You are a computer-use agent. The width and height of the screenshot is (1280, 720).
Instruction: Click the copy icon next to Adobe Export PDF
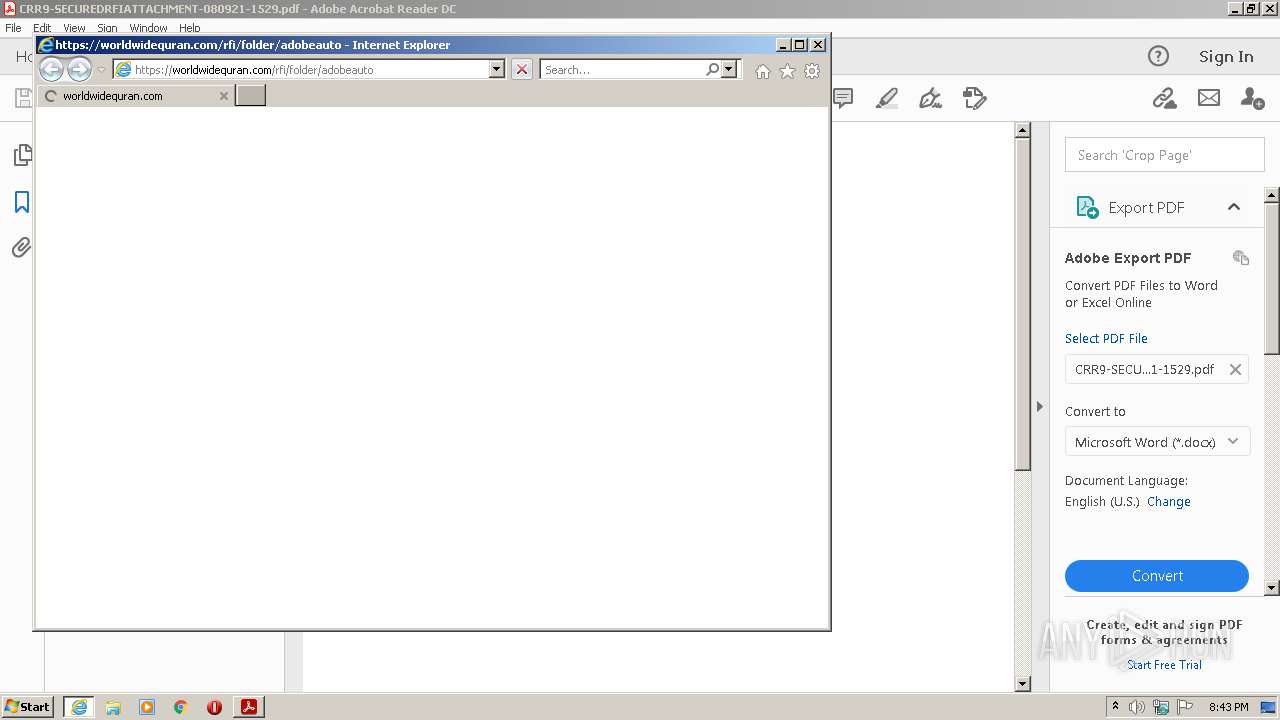tap(1241, 258)
